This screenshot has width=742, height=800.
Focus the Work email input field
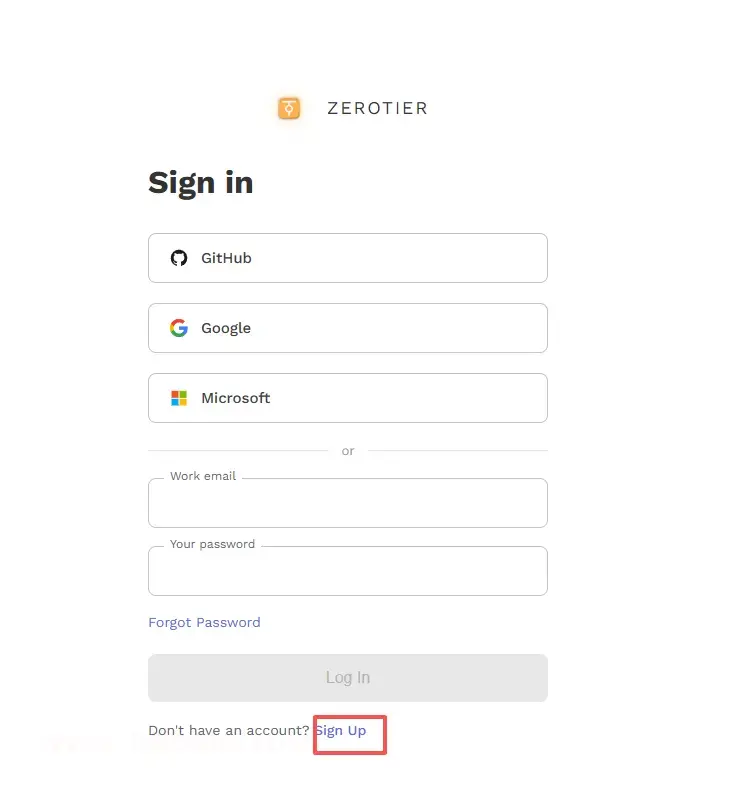click(x=347, y=506)
